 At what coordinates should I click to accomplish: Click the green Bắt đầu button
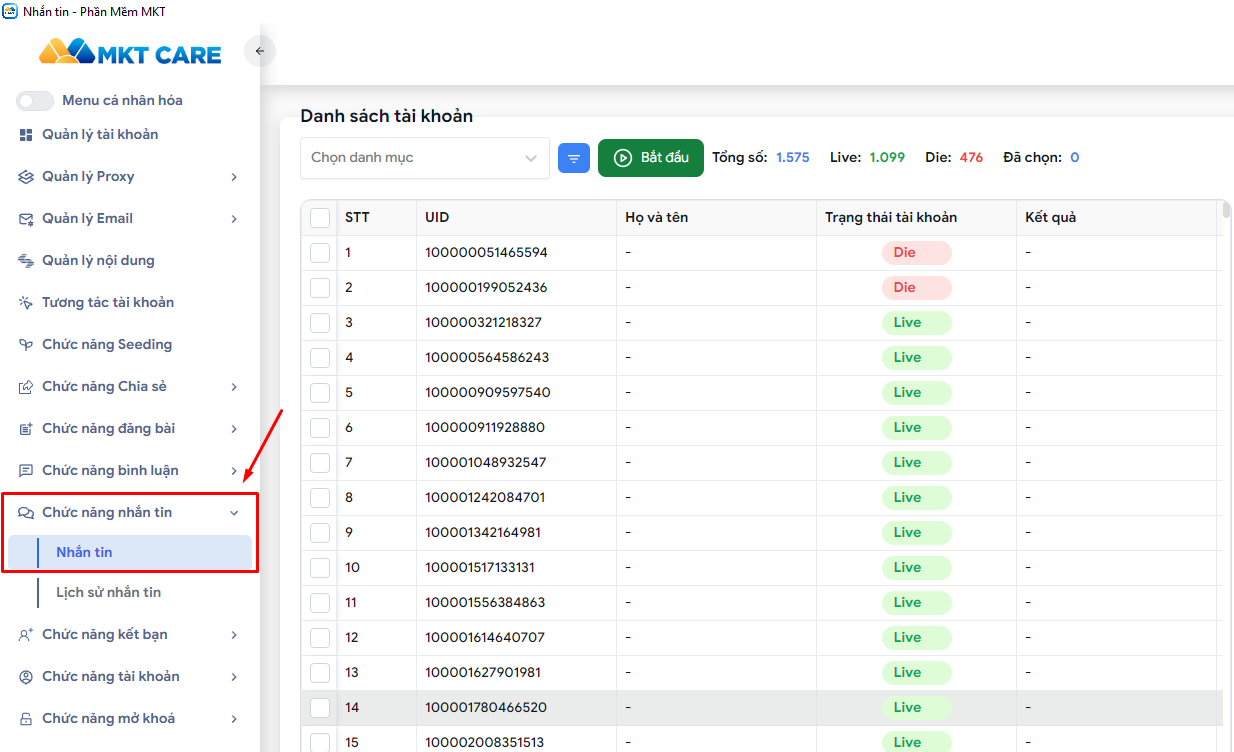(x=651, y=158)
